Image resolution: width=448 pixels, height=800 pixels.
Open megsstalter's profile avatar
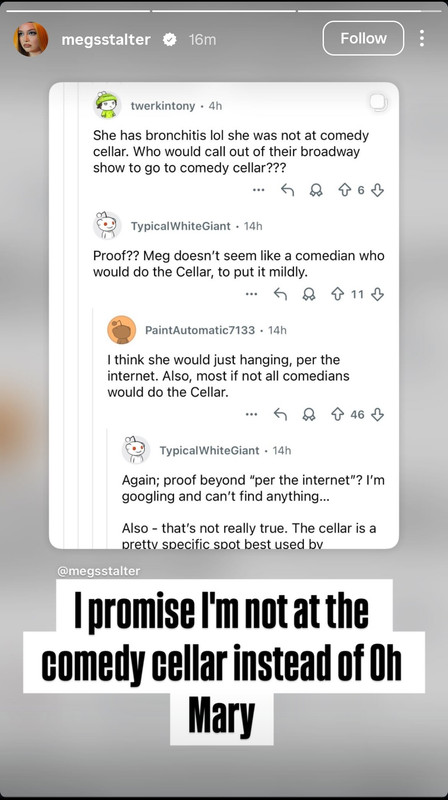point(31,39)
